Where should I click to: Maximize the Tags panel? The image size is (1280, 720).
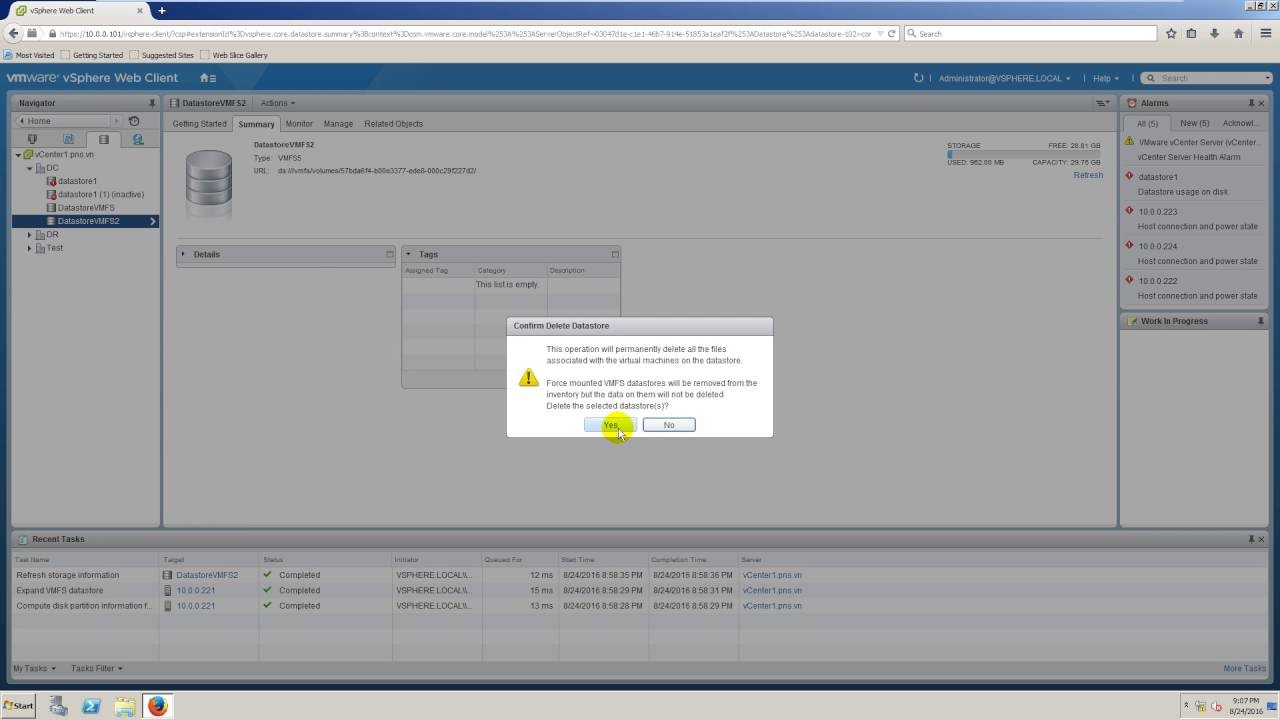pos(615,254)
